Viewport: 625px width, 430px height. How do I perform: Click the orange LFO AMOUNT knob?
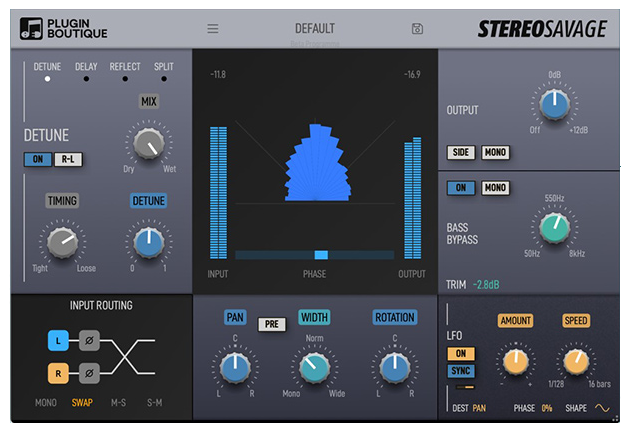click(x=515, y=362)
